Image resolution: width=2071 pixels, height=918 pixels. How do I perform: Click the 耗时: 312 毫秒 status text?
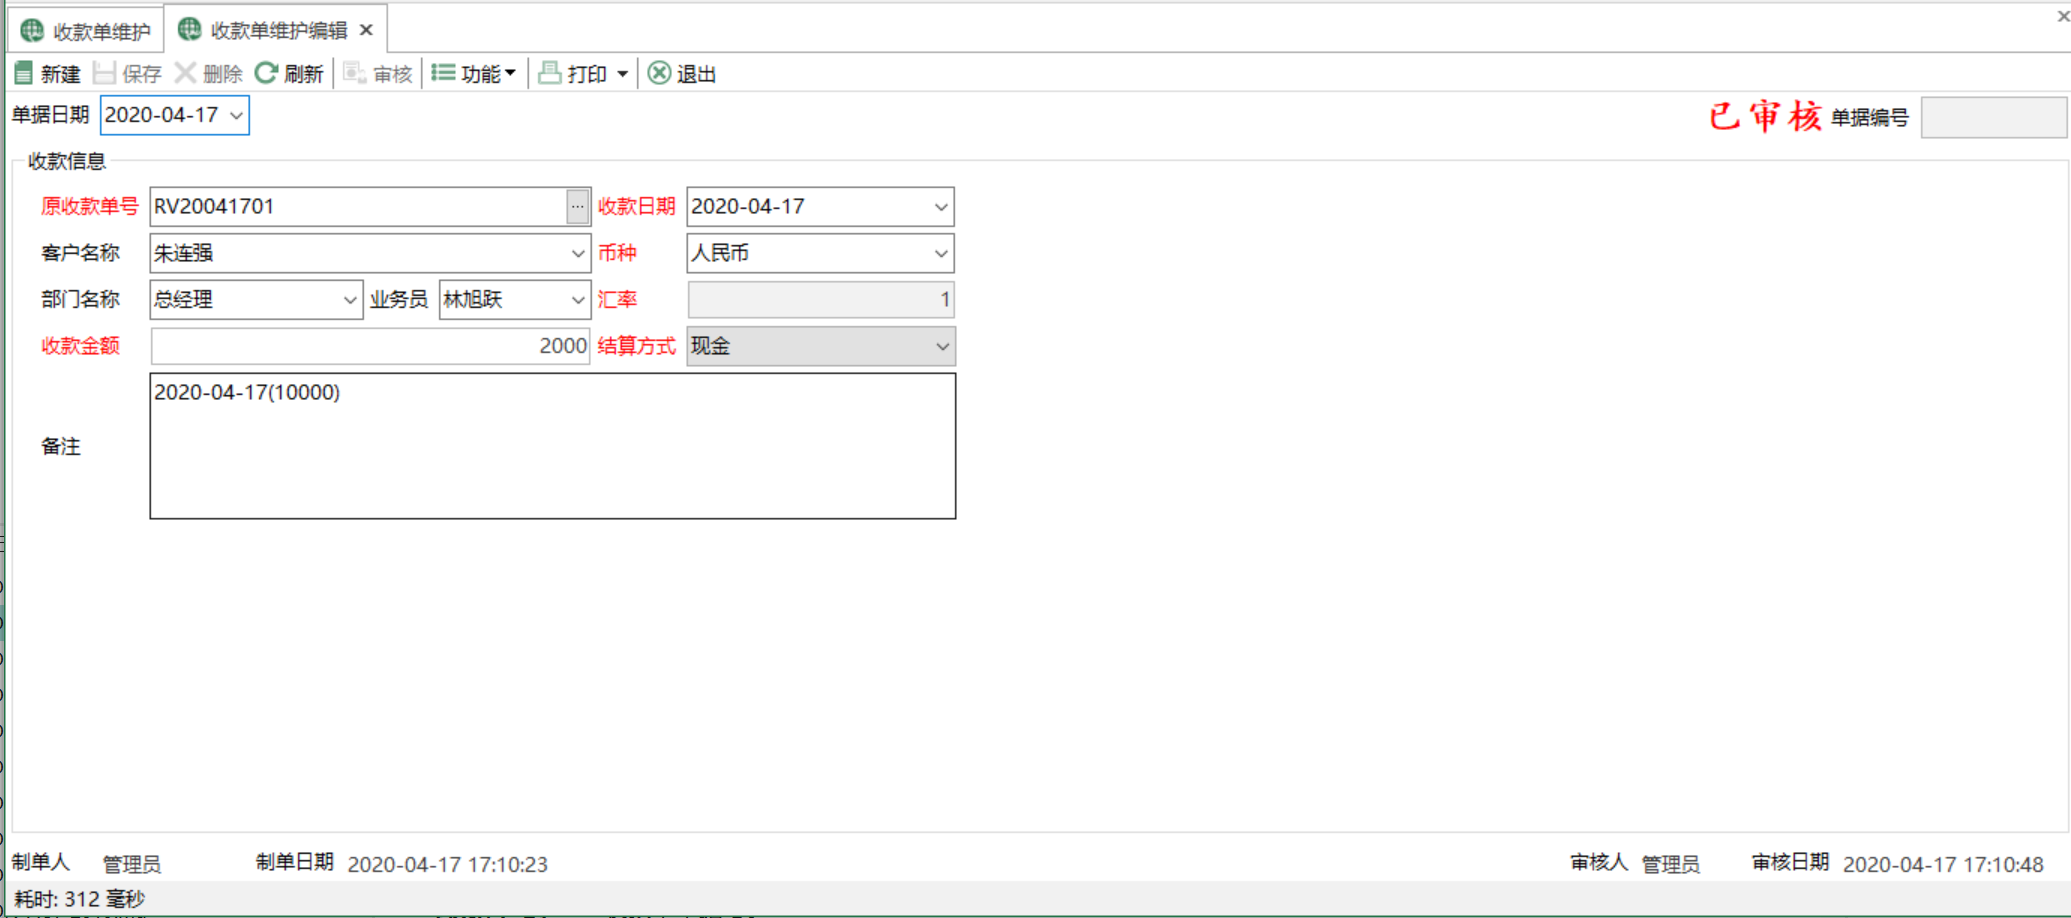[x=79, y=899]
